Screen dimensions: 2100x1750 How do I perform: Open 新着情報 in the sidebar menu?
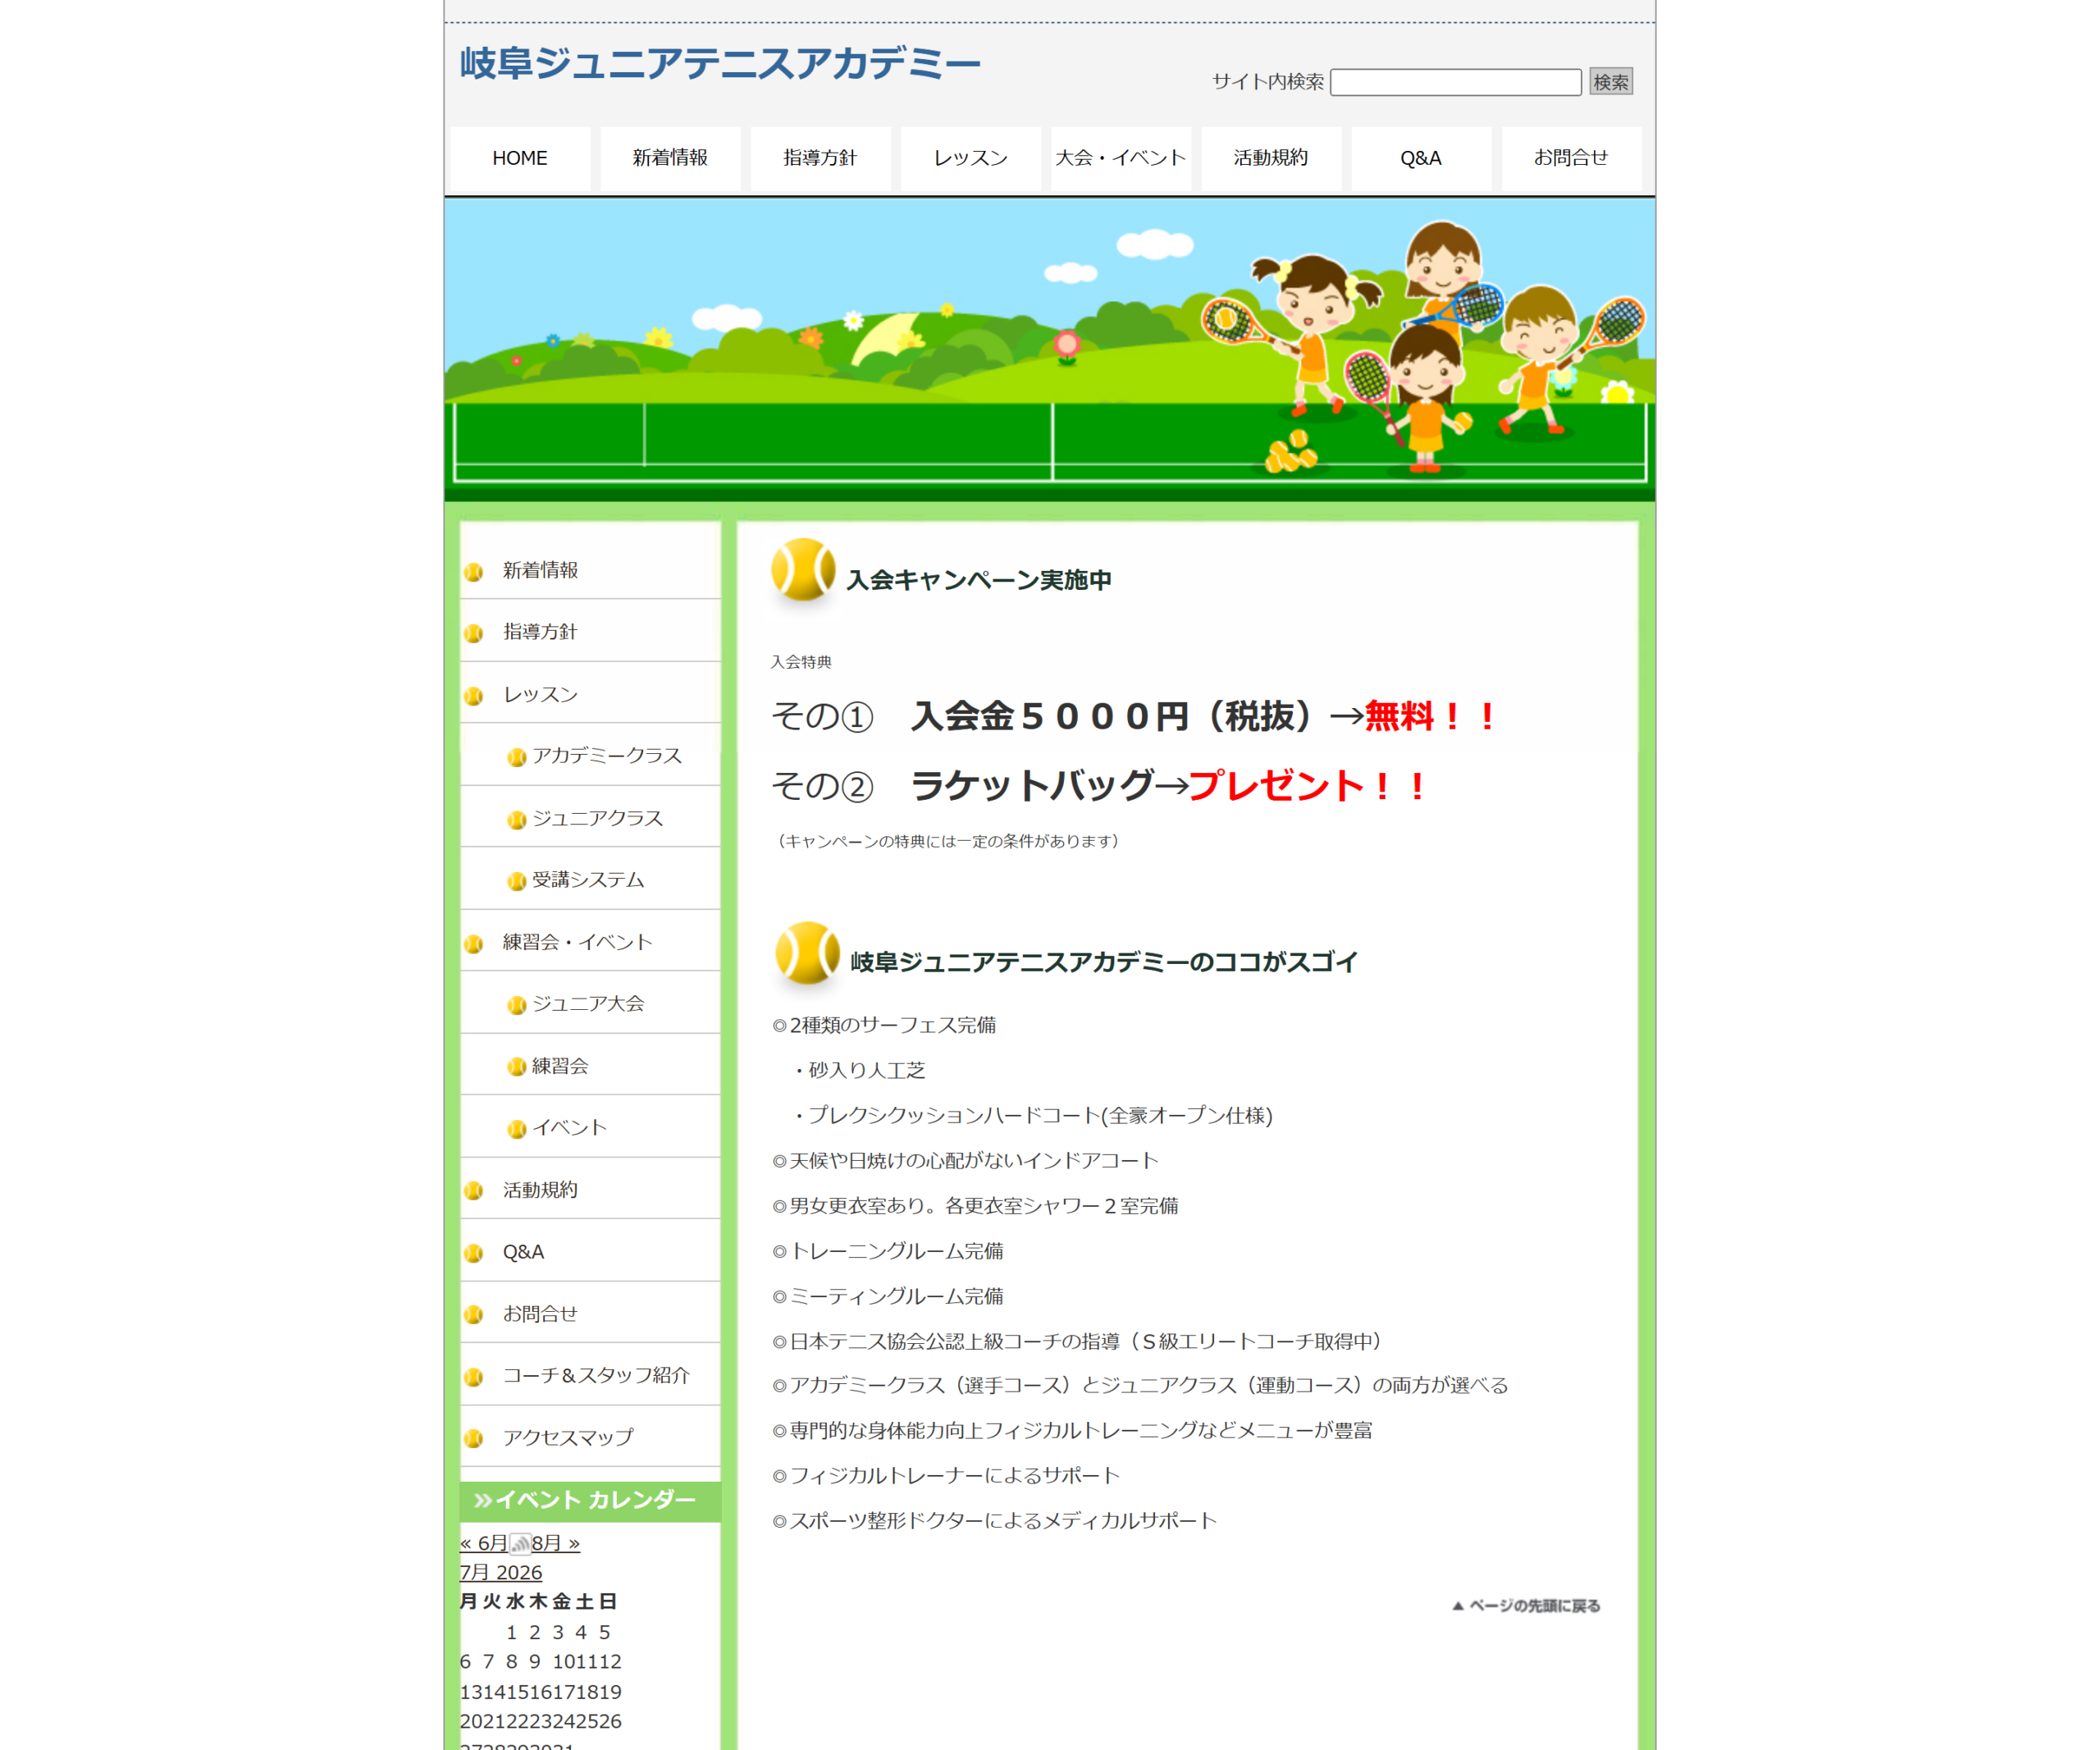tap(540, 570)
